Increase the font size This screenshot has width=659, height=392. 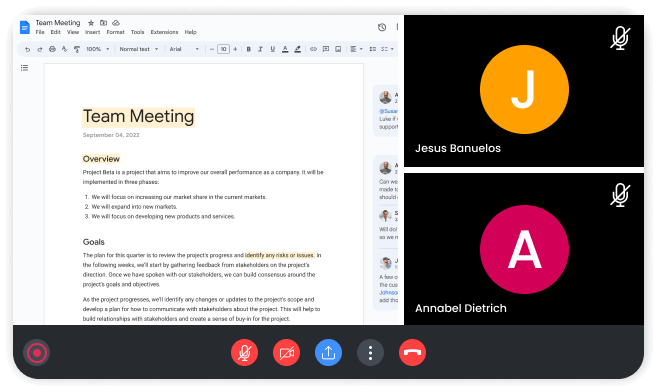(x=235, y=49)
